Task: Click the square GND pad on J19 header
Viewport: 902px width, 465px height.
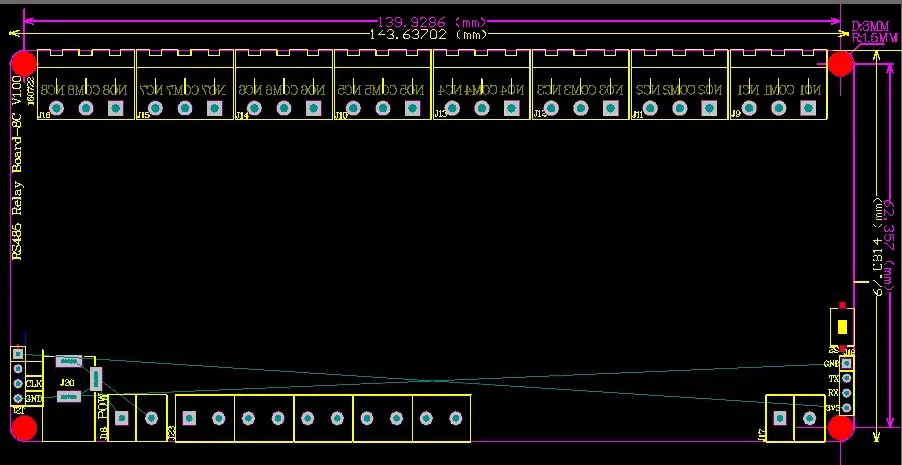Action: pyautogui.click(x=846, y=364)
